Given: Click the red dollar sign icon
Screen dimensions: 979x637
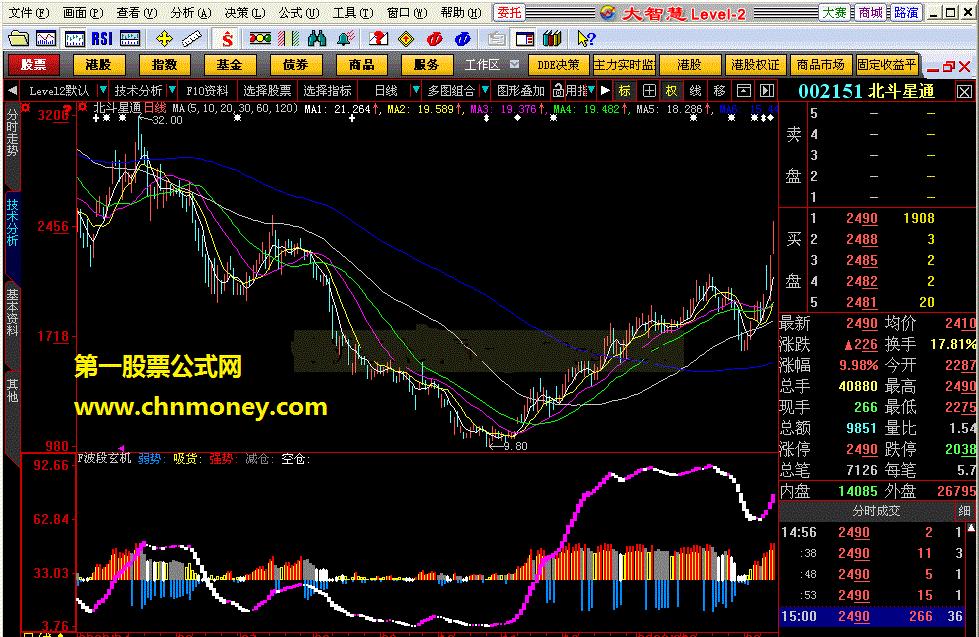Looking at the screenshot, I should pos(227,39).
